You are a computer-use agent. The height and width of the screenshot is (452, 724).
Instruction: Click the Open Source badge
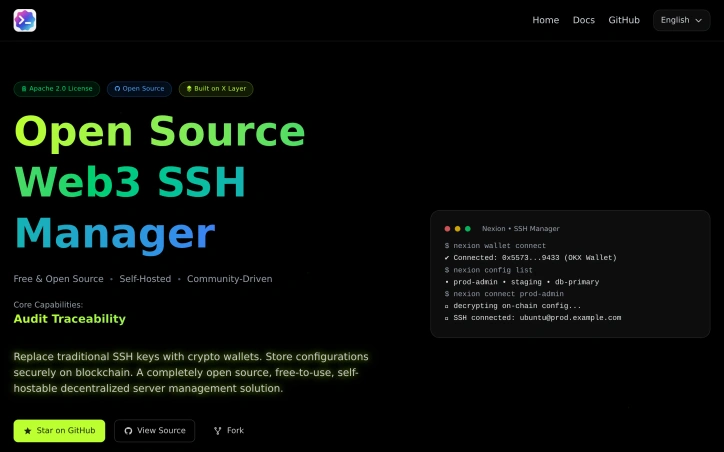[139, 89]
